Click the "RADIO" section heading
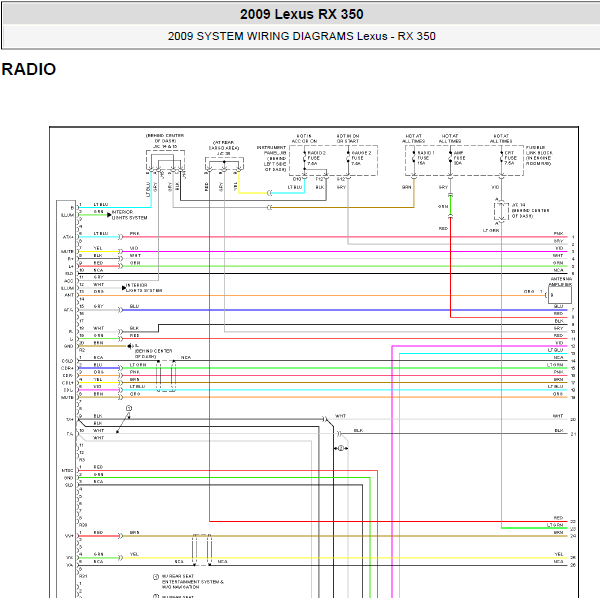The image size is (600, 598). [x=29, y=69]
